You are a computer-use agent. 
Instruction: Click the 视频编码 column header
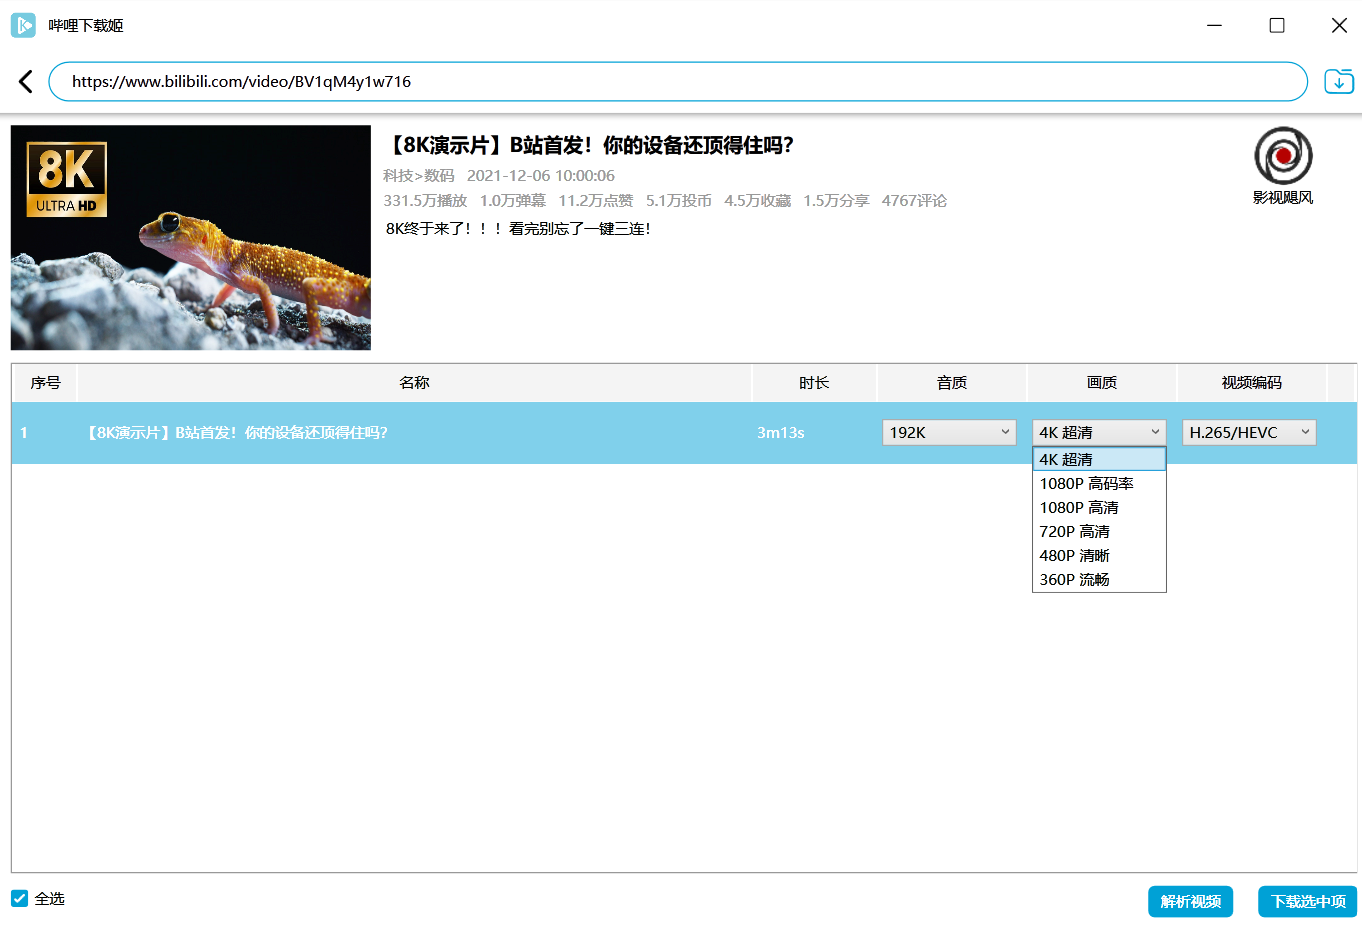1252,383
